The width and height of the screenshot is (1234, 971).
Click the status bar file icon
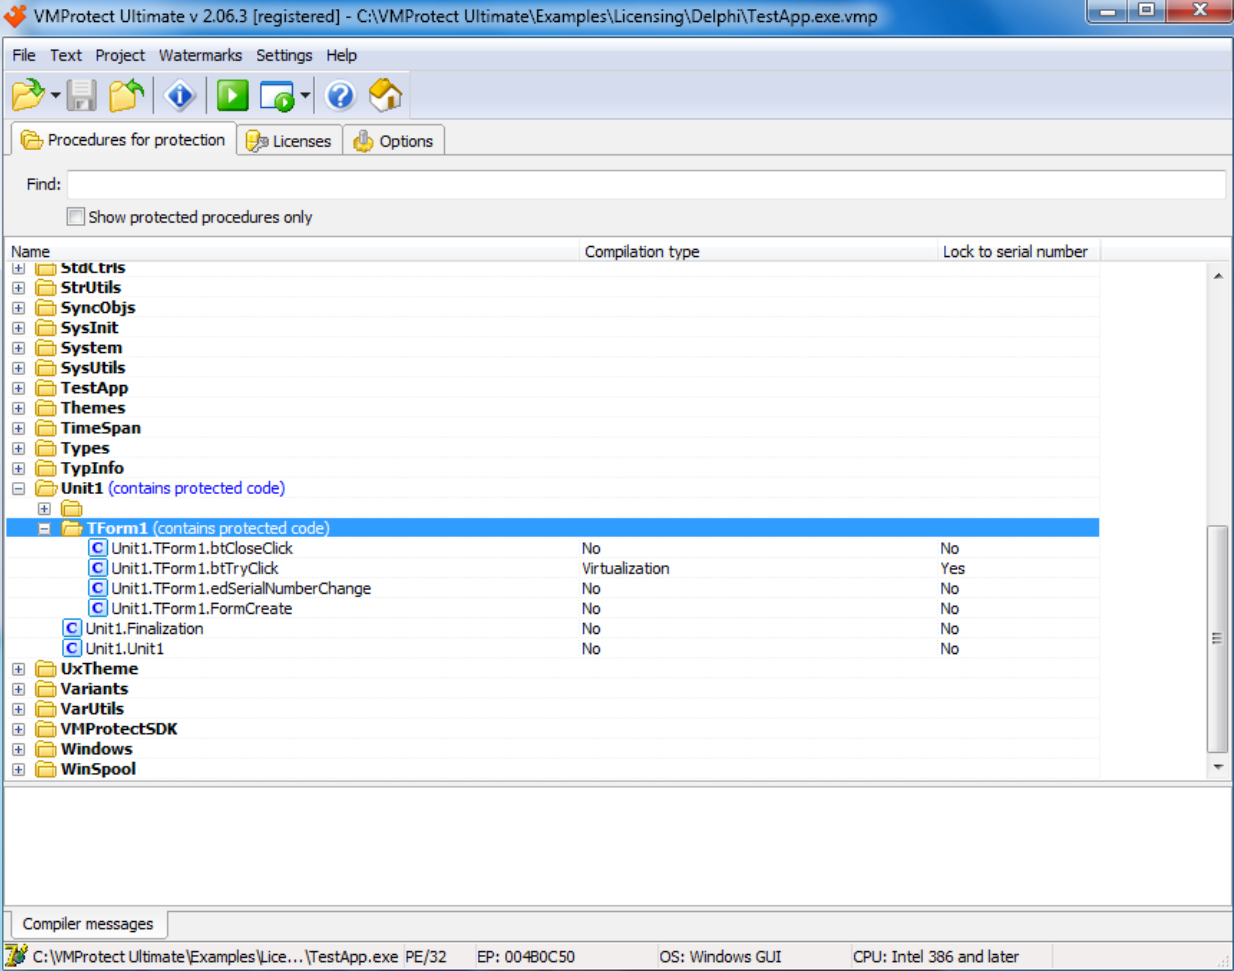[17, 956]
